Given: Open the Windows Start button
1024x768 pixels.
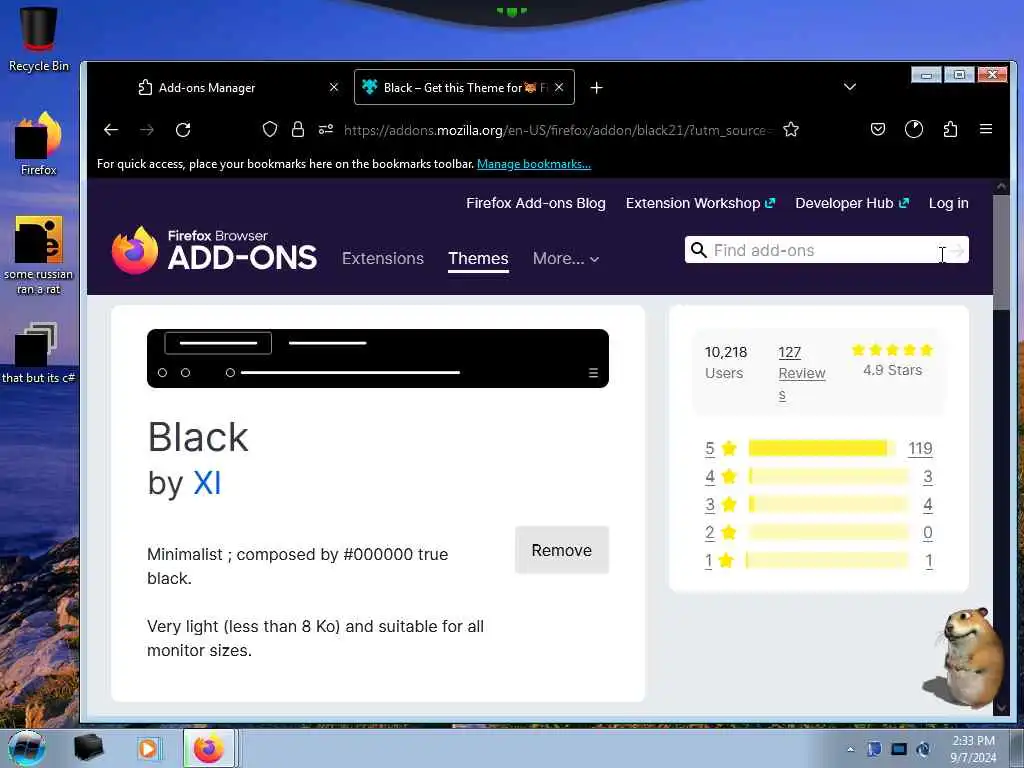Looking at the screenshot, I should (x=27, y=748).
